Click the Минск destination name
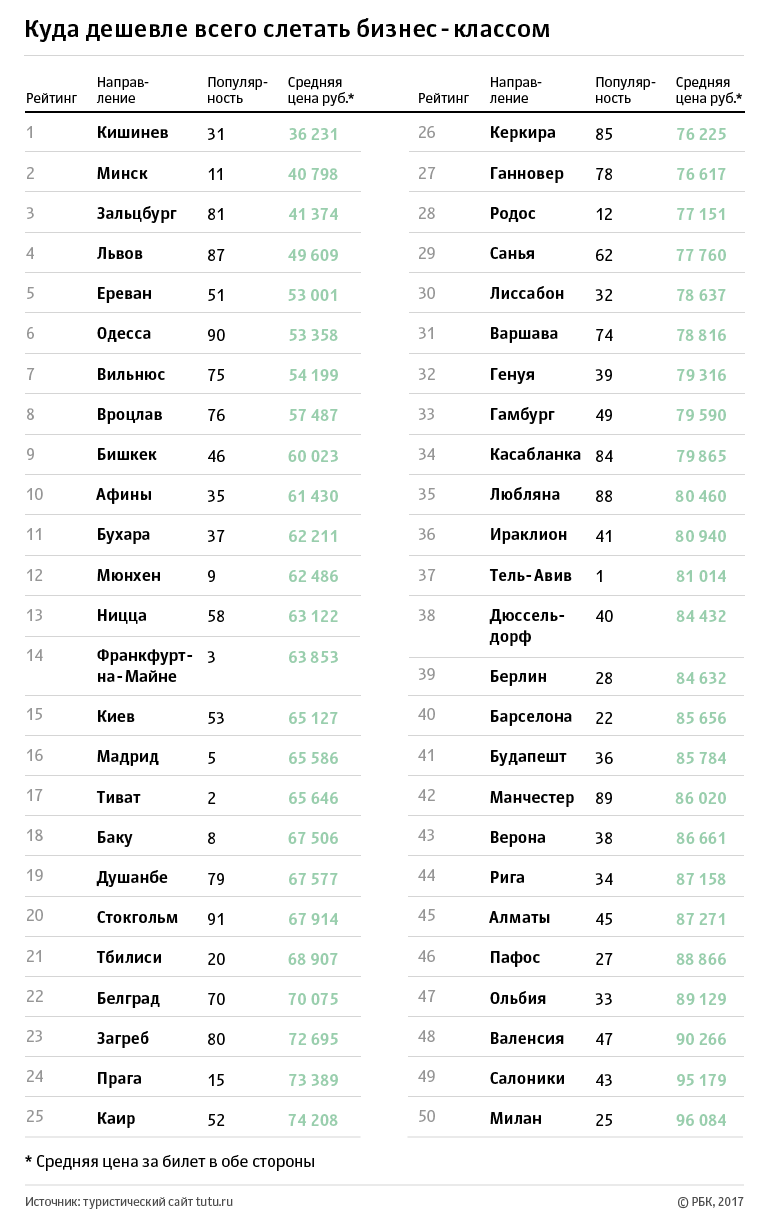Screen dimensions: 768x1220 tap(122, 173)
